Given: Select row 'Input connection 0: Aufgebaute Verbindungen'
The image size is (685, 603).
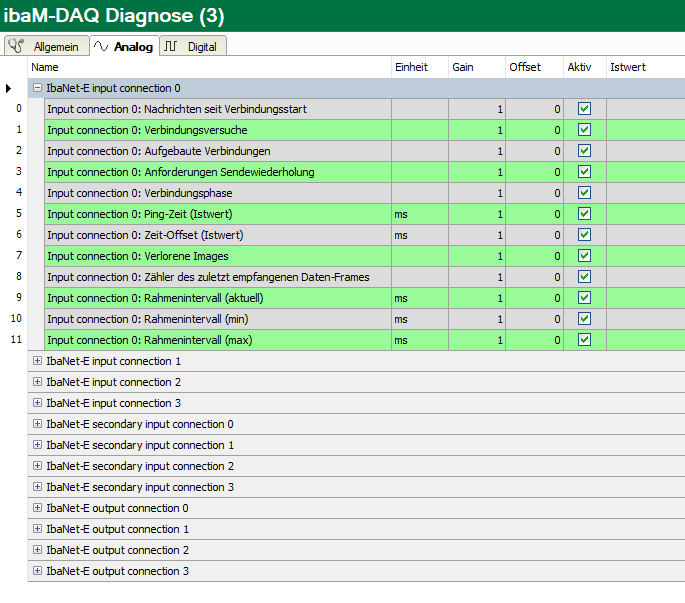Looking at the screenshot, I should (x=218, y=151).
